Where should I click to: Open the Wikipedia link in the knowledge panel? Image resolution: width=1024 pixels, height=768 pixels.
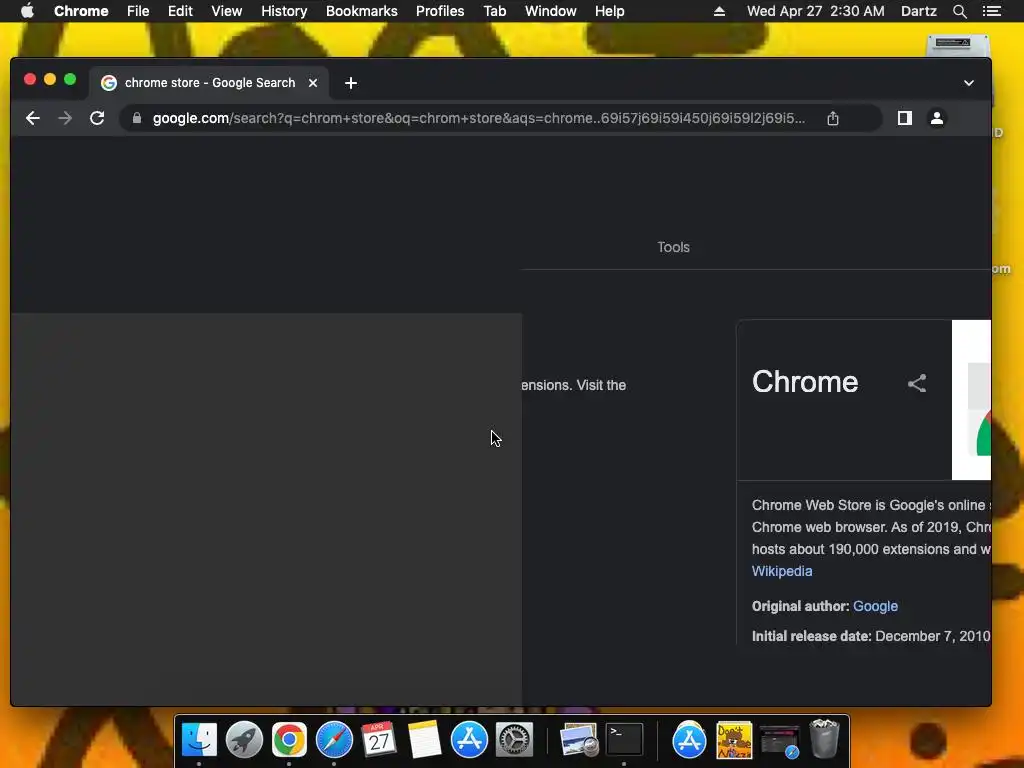(x=782, y=571)
